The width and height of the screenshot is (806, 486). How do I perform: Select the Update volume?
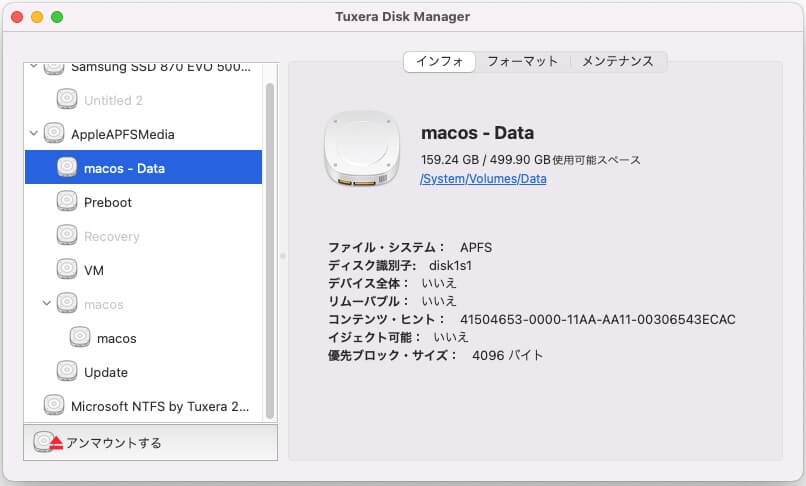click(x=143, y=372)
